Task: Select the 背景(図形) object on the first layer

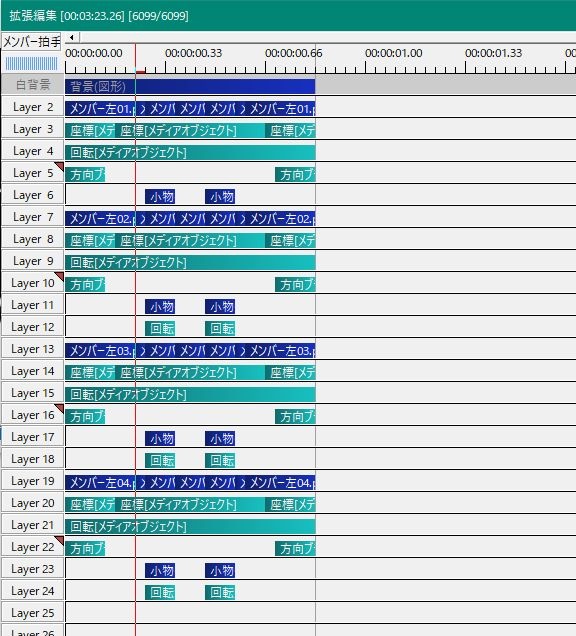Action: pyautogui.click(x=190, y=86)
